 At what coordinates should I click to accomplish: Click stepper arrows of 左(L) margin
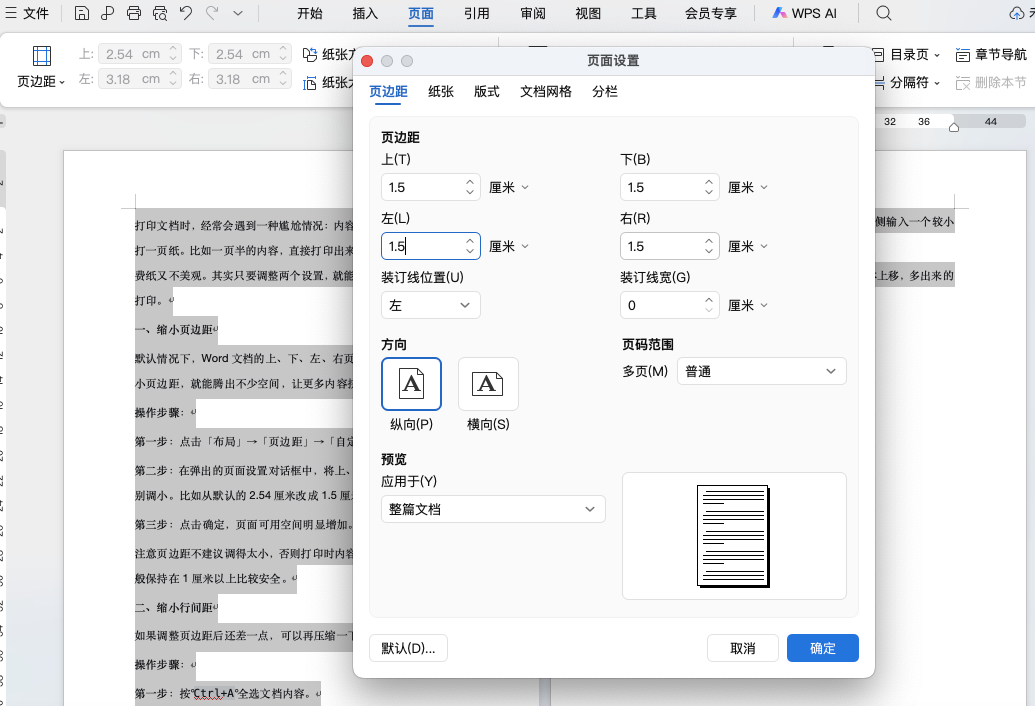[470, 246]
